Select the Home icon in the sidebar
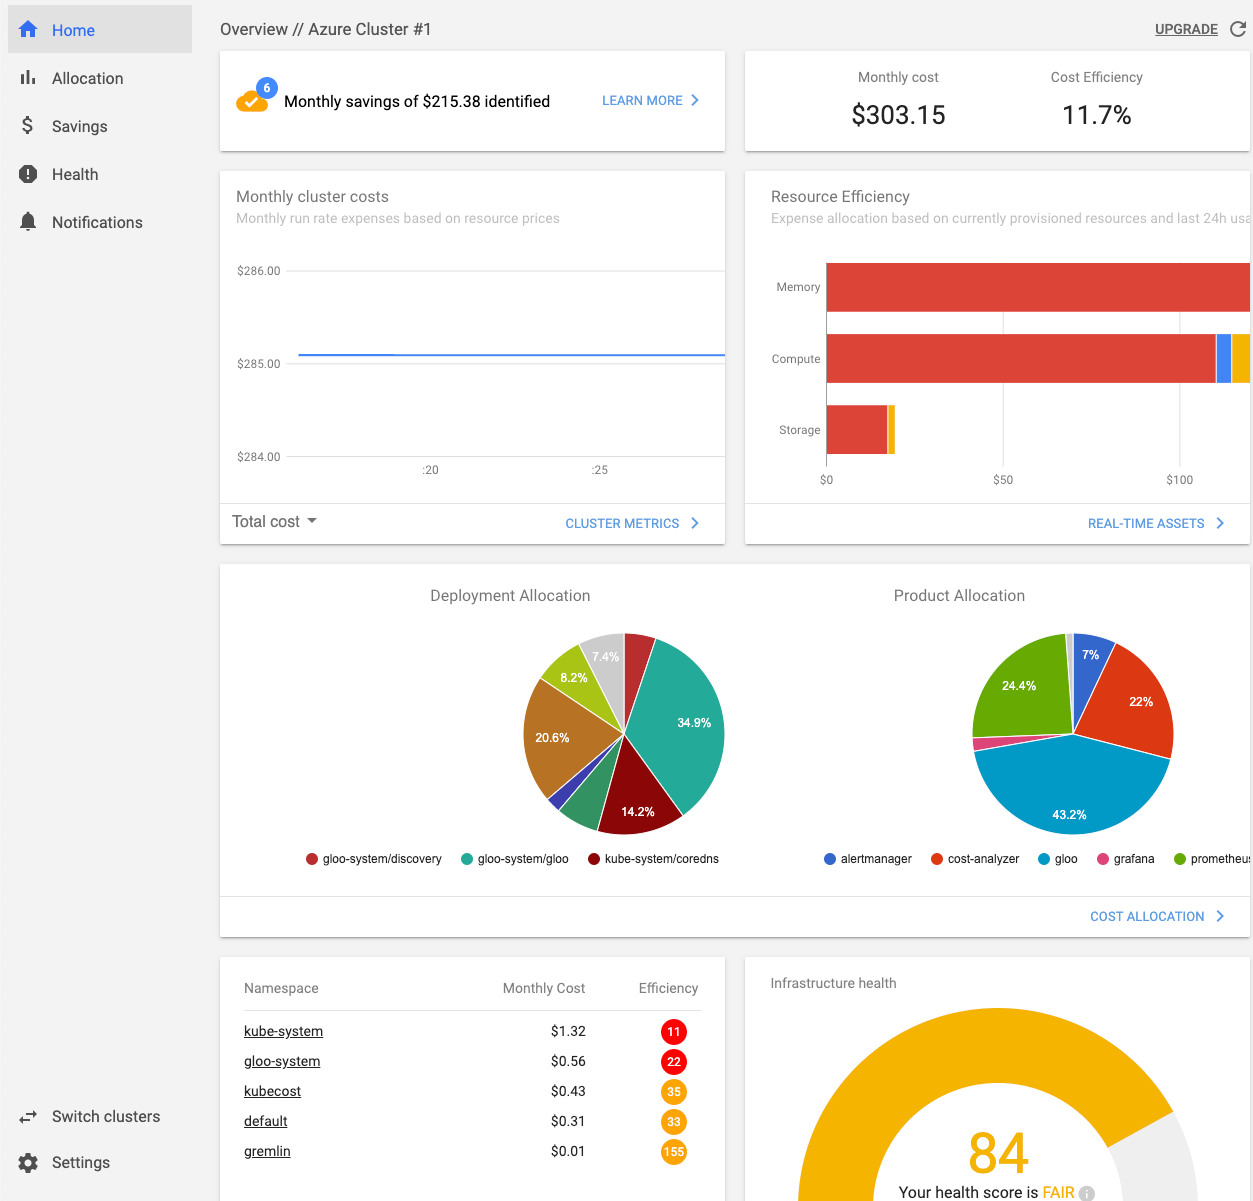This screenshot has height=1201, width=1253. pos(28,30)
